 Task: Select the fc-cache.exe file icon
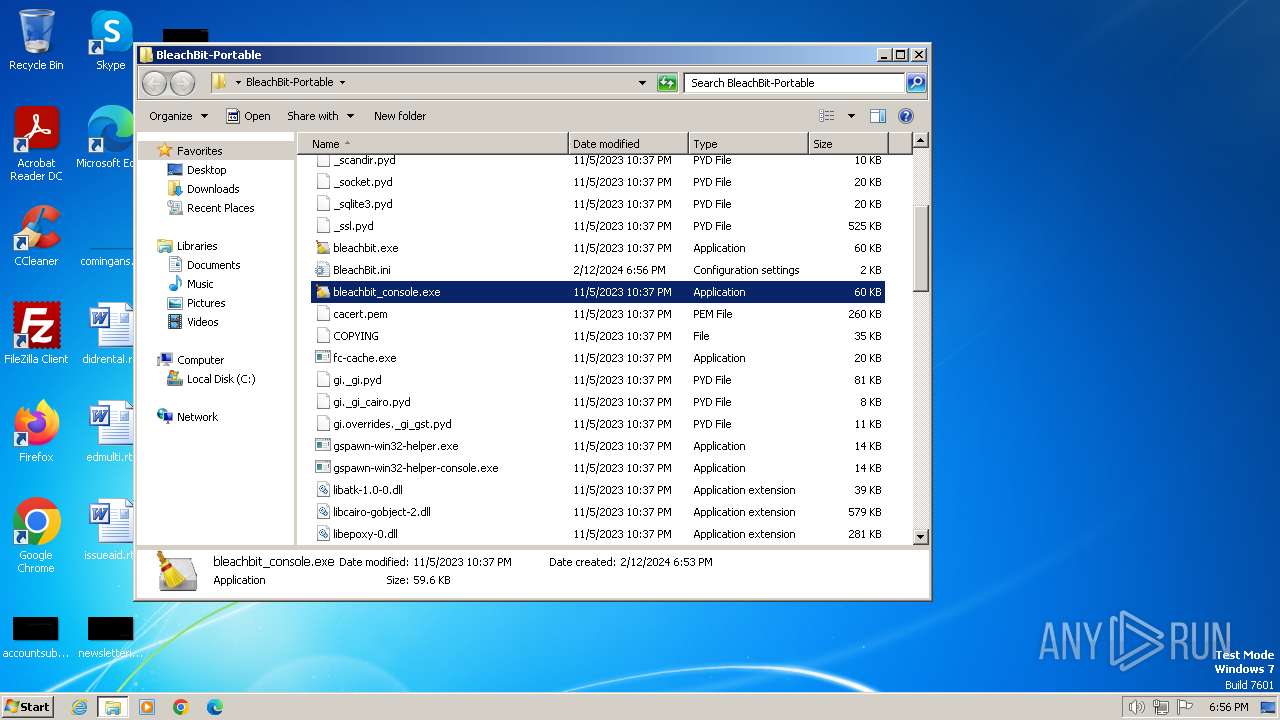[322, 358]
